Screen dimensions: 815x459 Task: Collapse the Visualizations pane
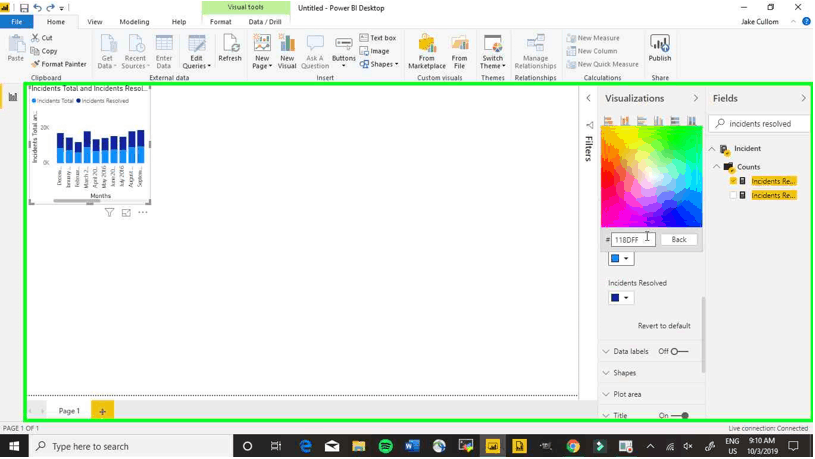click(695, 98)
